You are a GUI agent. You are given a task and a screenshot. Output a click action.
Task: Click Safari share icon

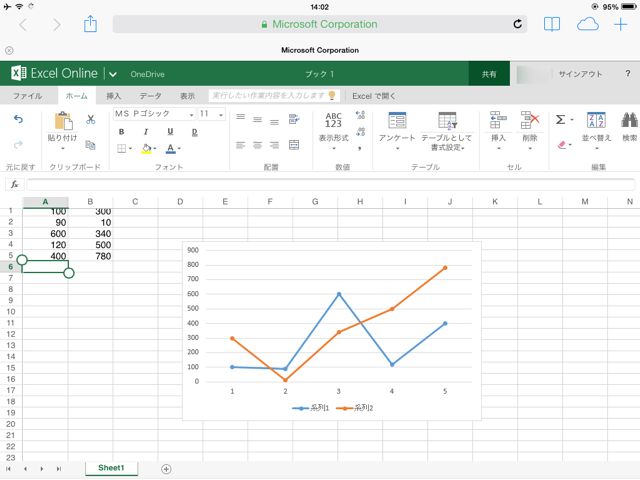click(90, 24)
